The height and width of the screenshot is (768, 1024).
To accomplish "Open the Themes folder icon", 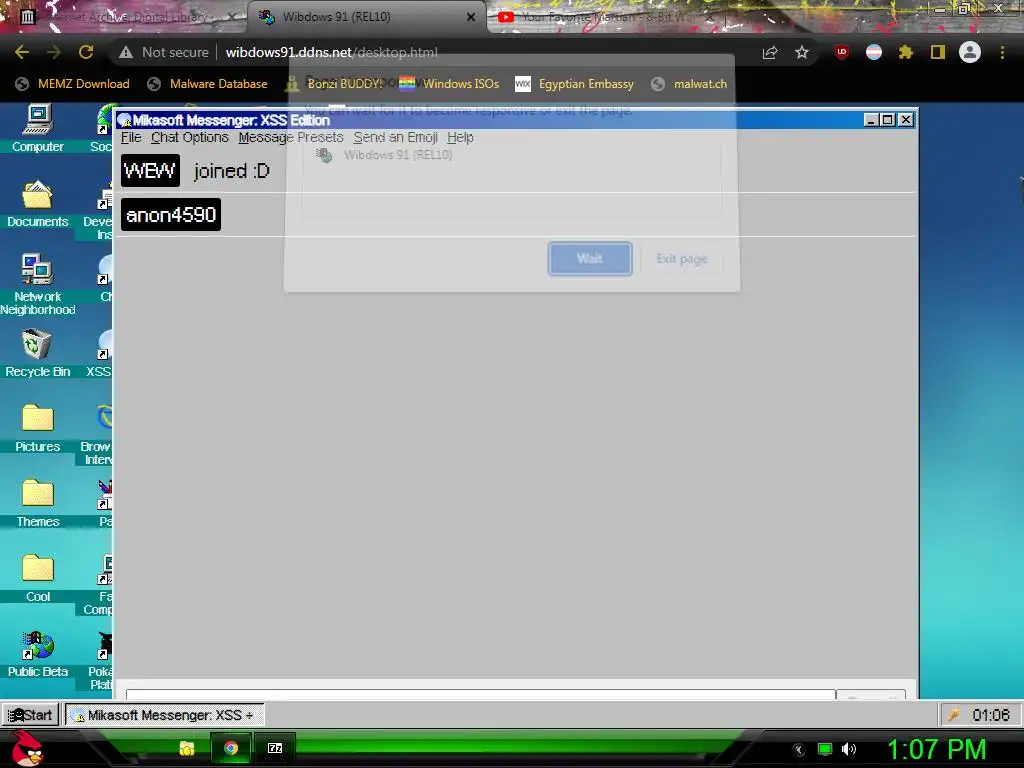I will click(x=38, y=503).
